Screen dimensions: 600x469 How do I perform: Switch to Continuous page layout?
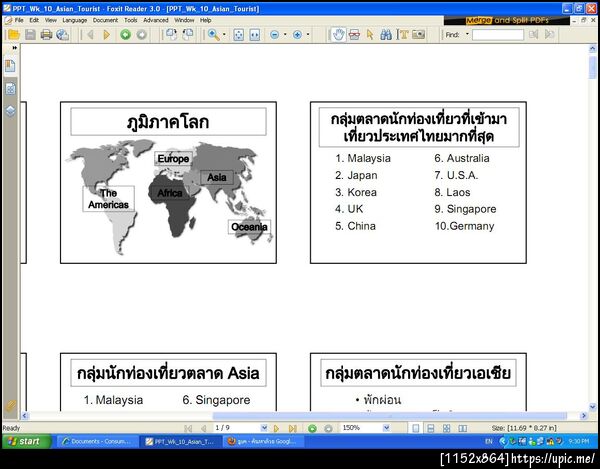click(x=431, y=428)
